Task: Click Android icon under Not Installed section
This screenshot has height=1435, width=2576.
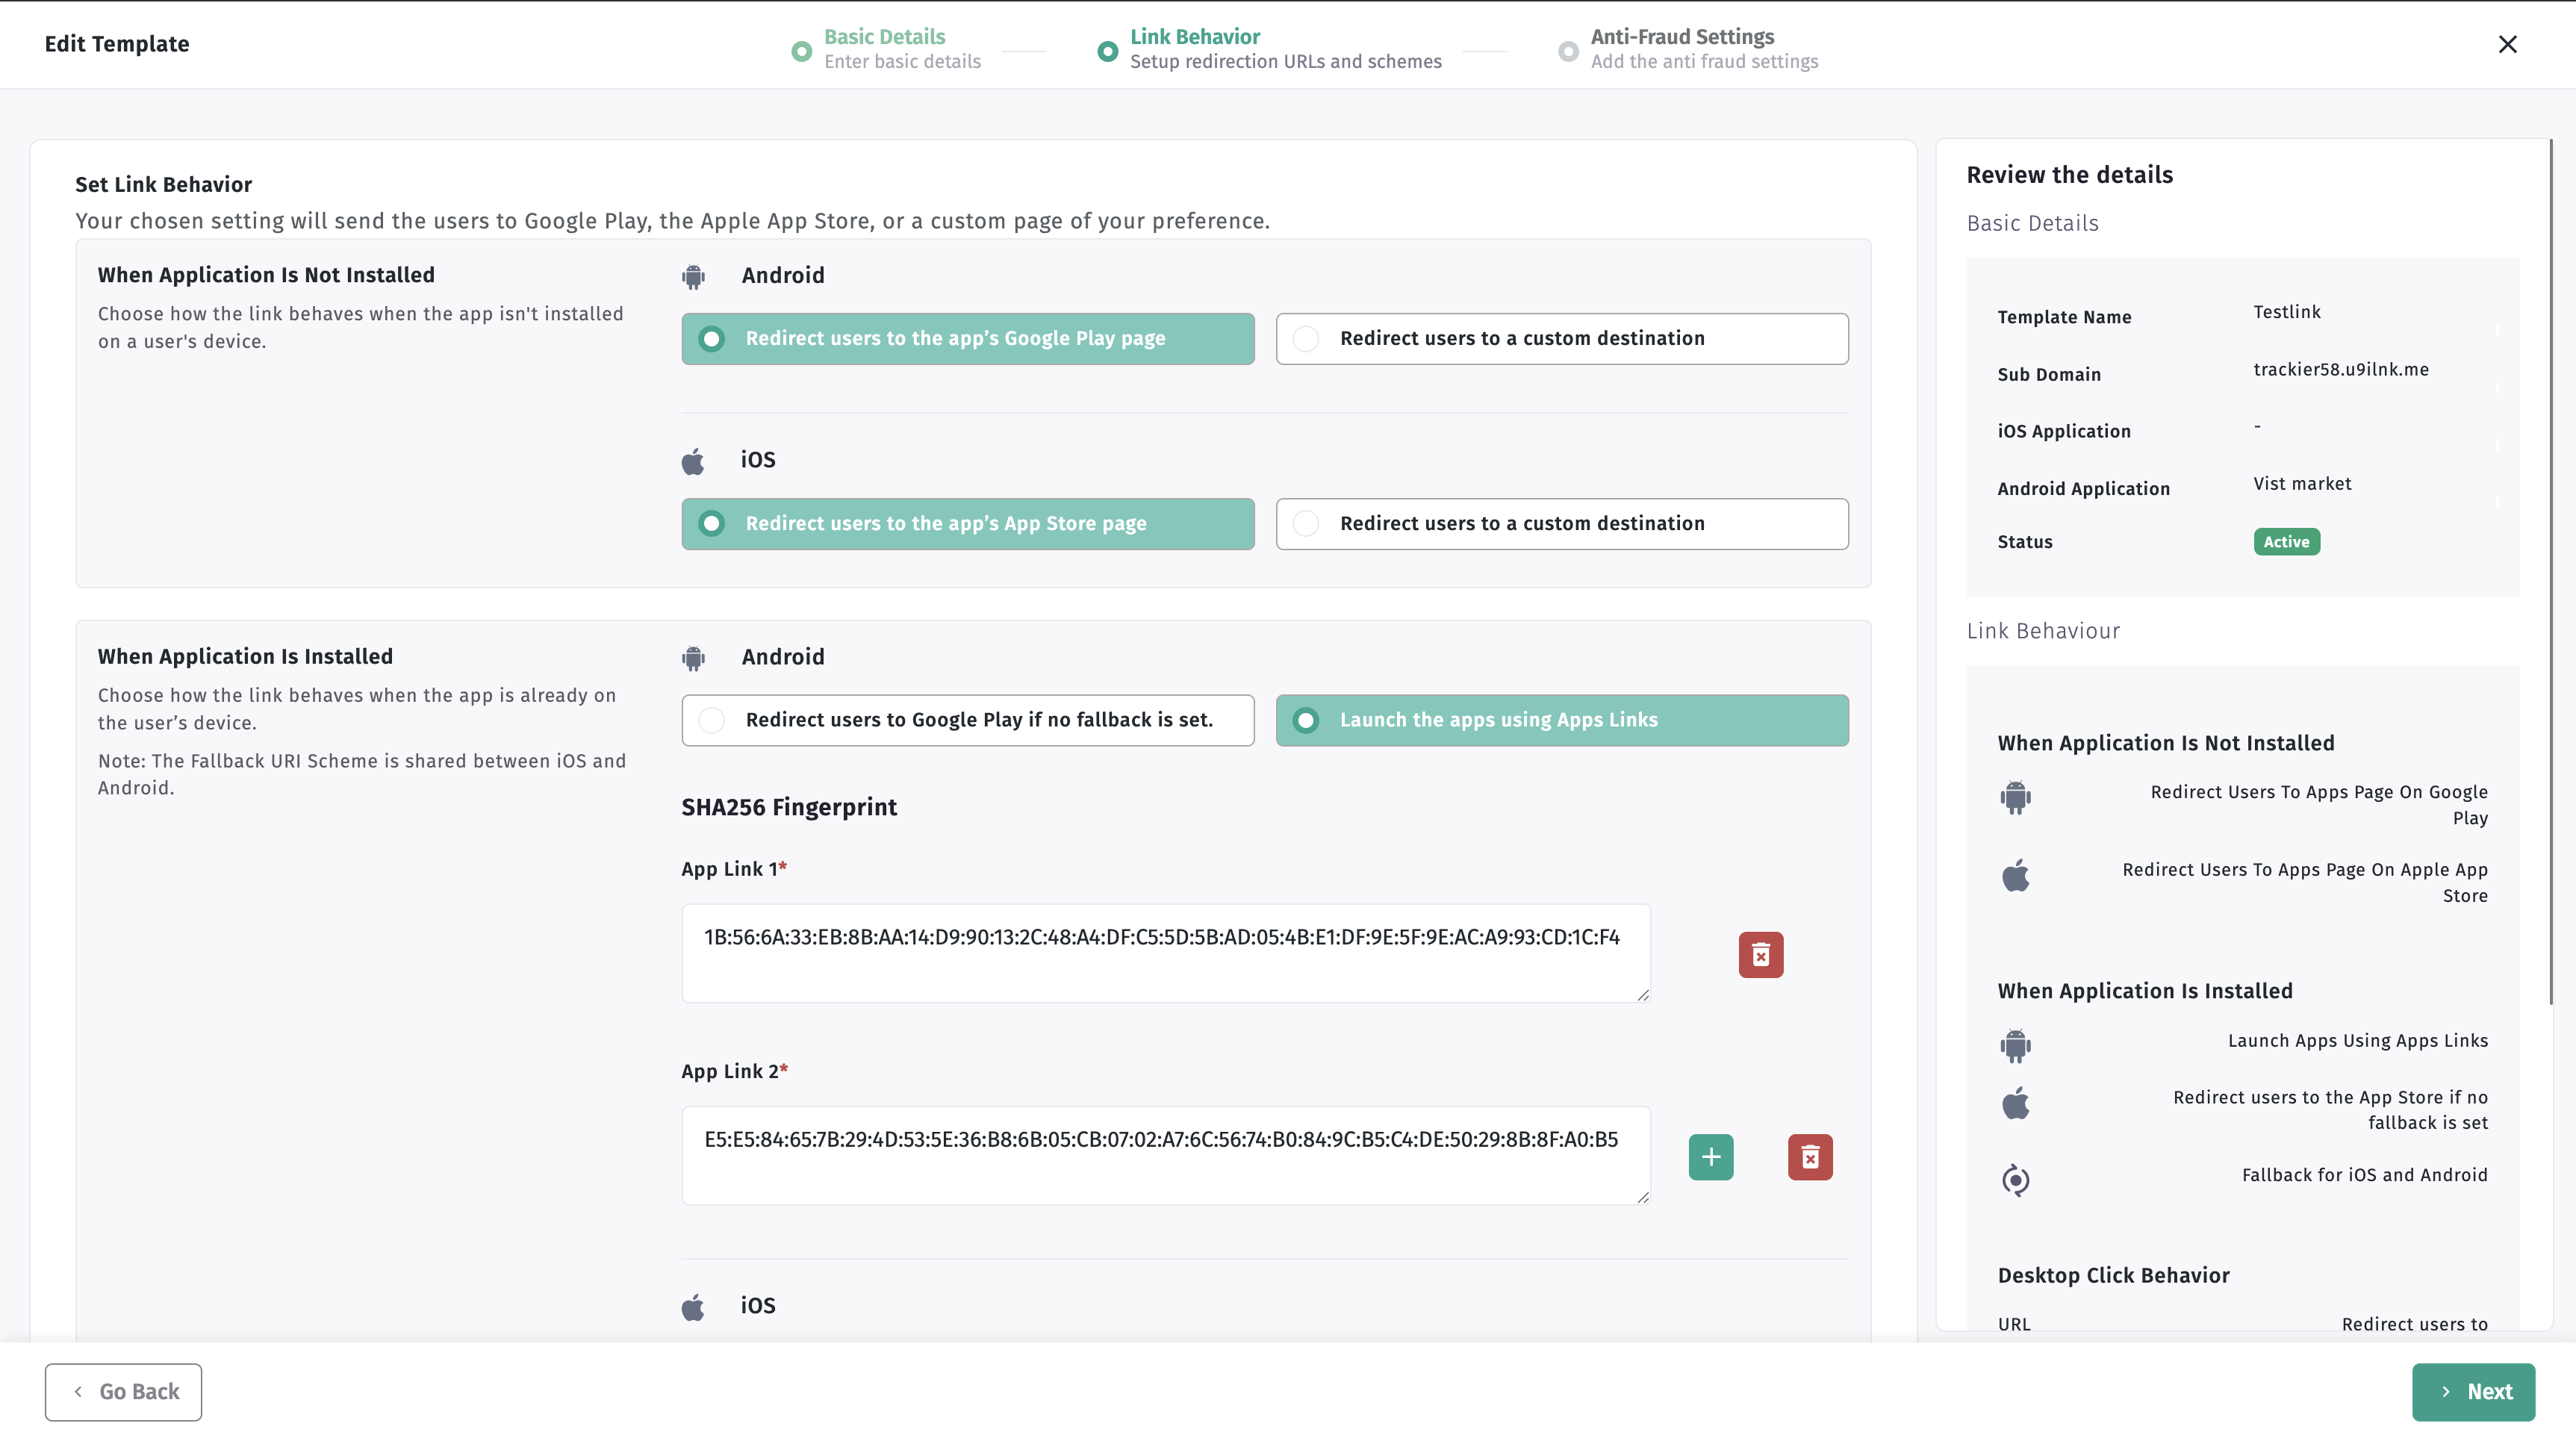Action: point(693,276)
